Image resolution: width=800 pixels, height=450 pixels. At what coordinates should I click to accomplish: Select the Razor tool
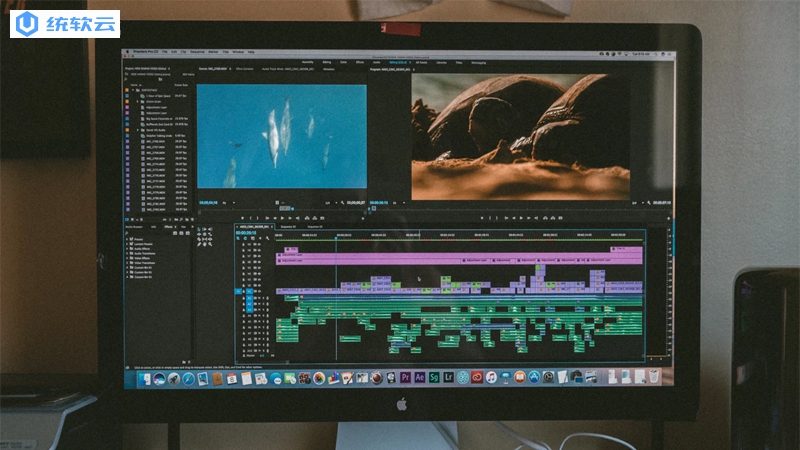pyautogui.click(x=199, y=239)
